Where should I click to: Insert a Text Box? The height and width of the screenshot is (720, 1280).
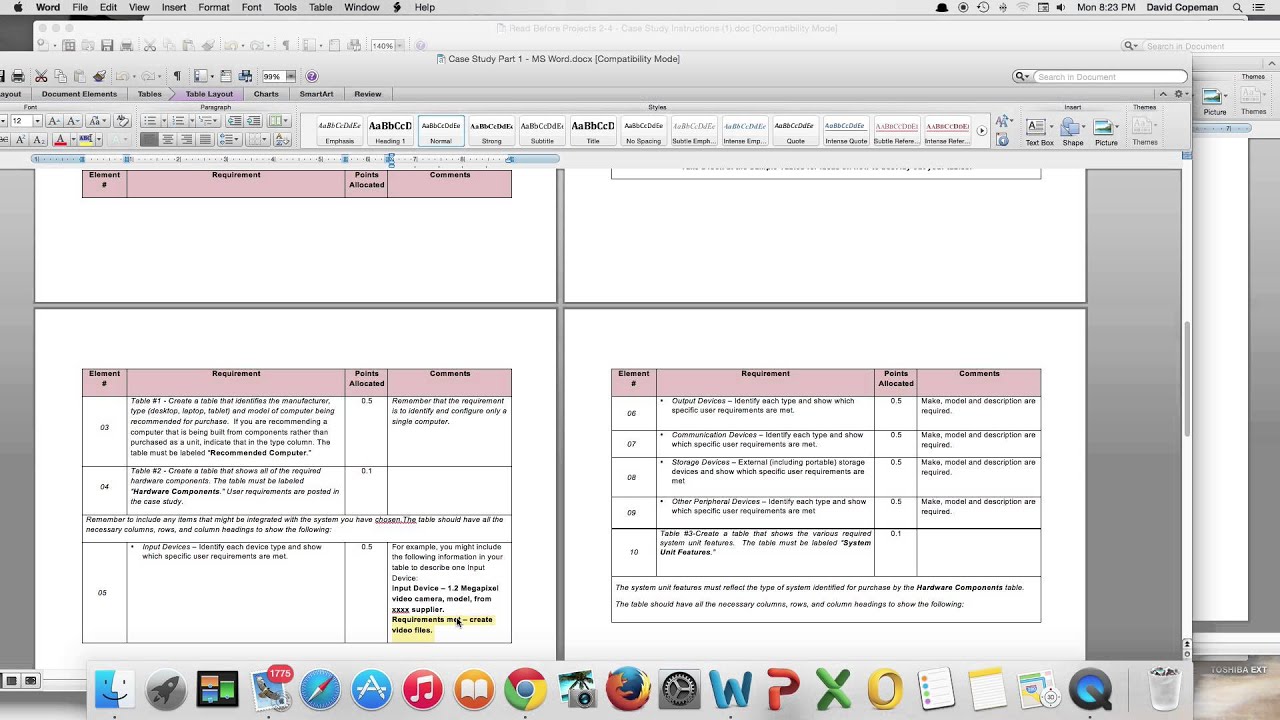(x=1039, y=131)
